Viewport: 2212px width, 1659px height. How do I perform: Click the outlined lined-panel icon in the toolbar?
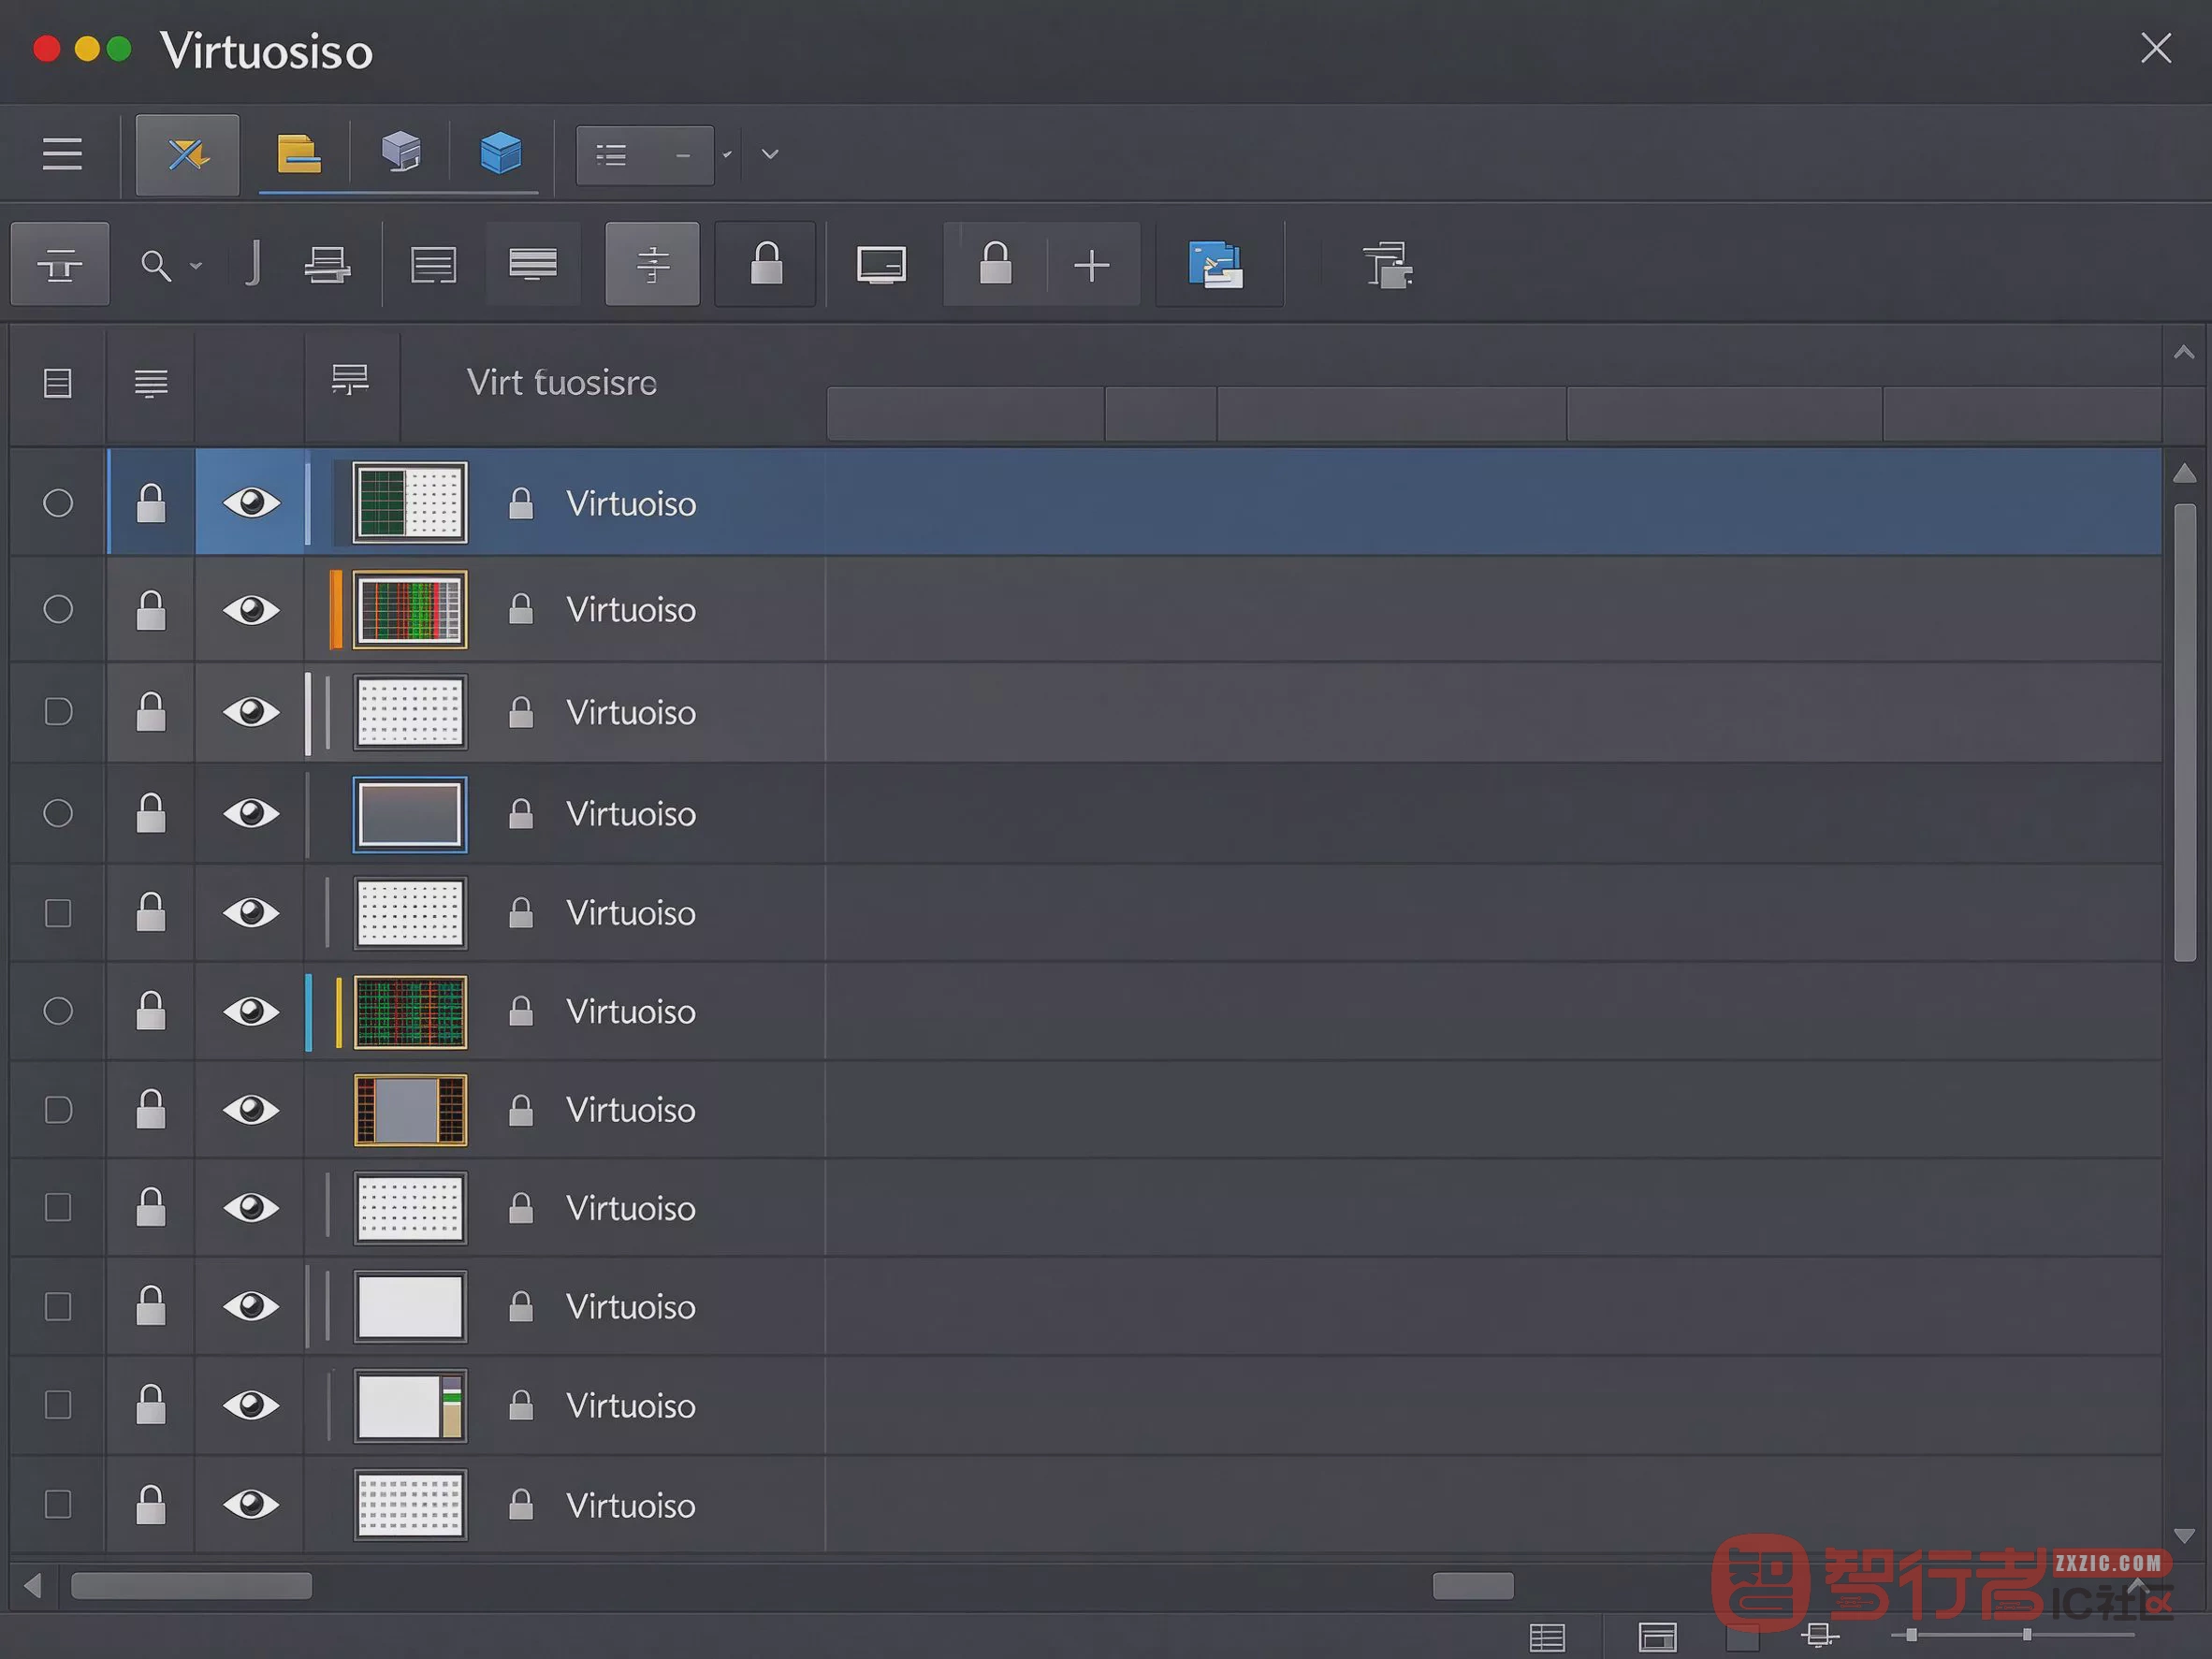click(x=433, y=265)
